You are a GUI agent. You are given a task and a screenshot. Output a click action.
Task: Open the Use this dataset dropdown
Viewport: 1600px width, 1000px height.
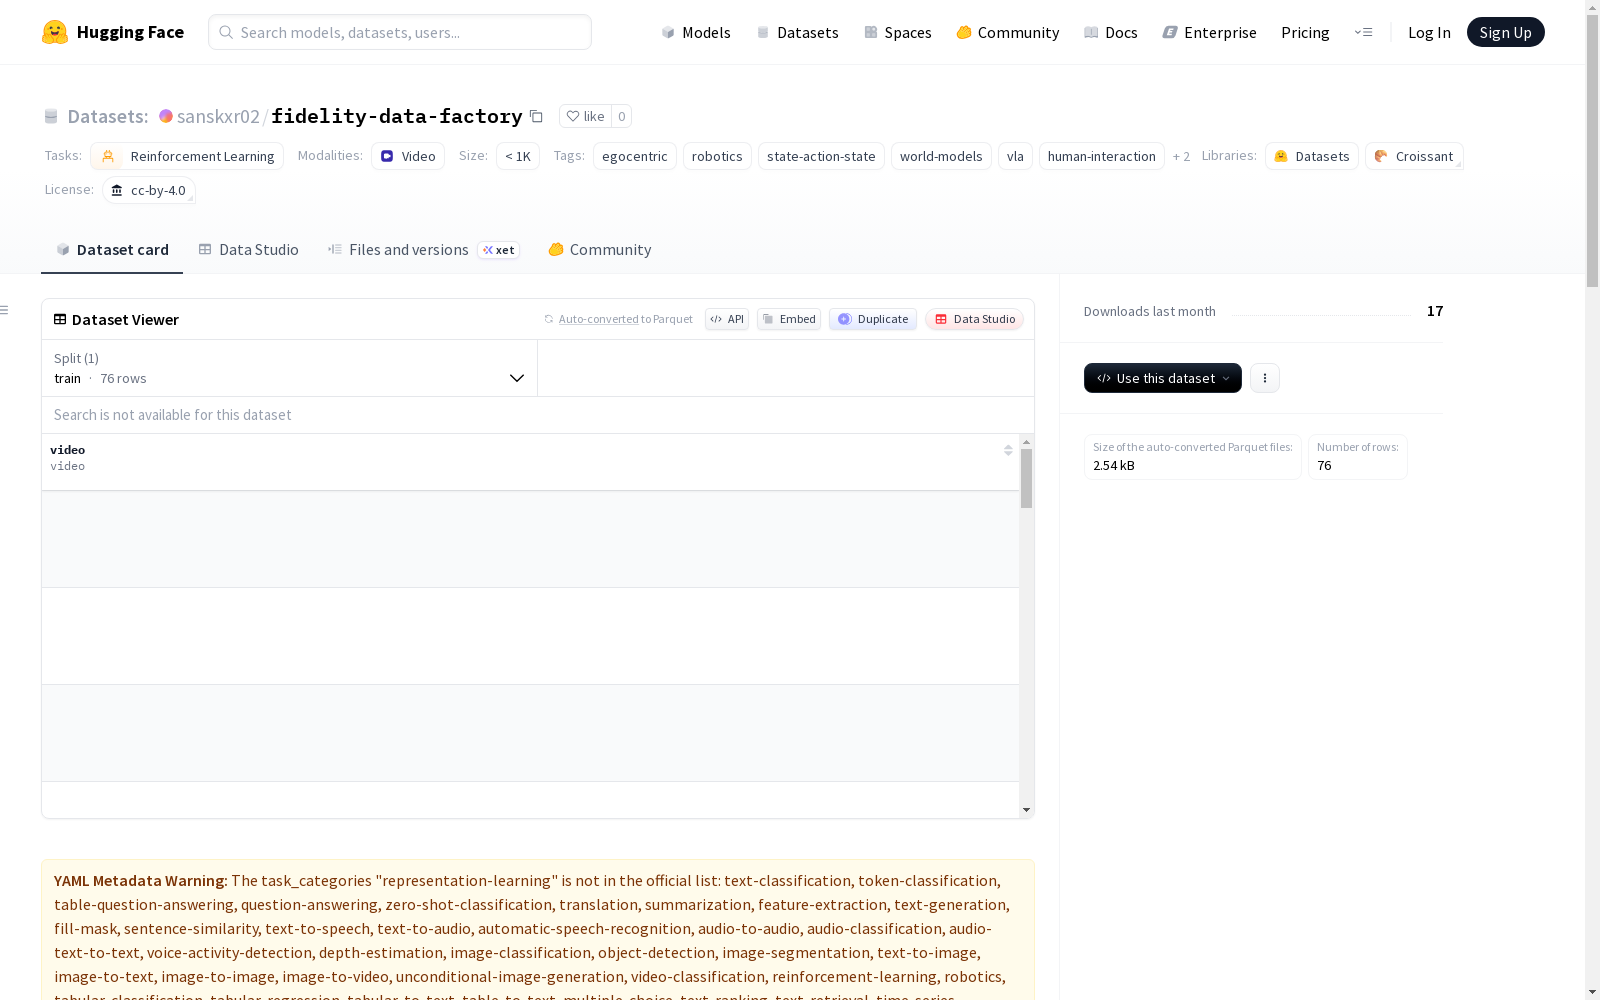coord(1163,378)
